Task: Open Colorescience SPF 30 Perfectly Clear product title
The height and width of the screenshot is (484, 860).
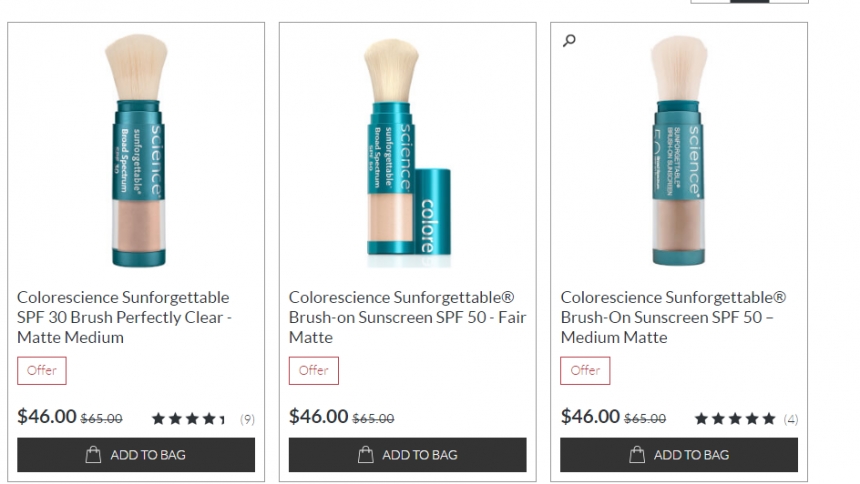Action: [x=123, y=317]
